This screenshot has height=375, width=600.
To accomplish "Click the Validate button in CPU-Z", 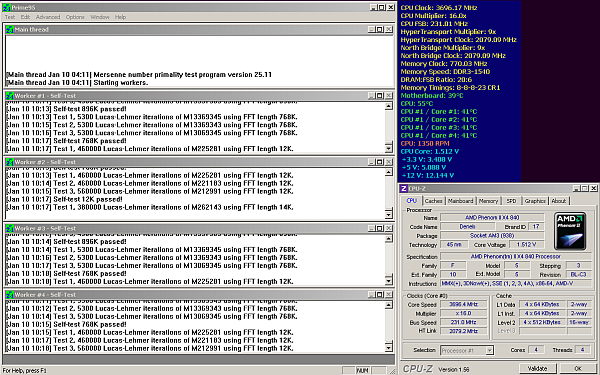I will tap(537, 368).
